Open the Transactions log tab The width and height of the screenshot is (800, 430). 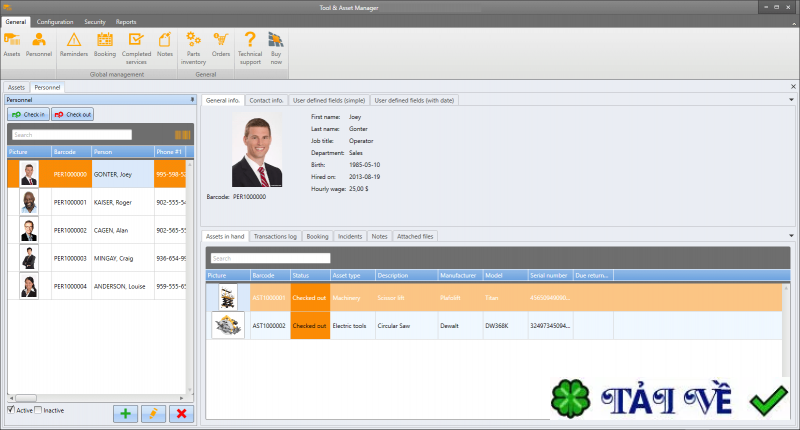[x=275, y=236]
